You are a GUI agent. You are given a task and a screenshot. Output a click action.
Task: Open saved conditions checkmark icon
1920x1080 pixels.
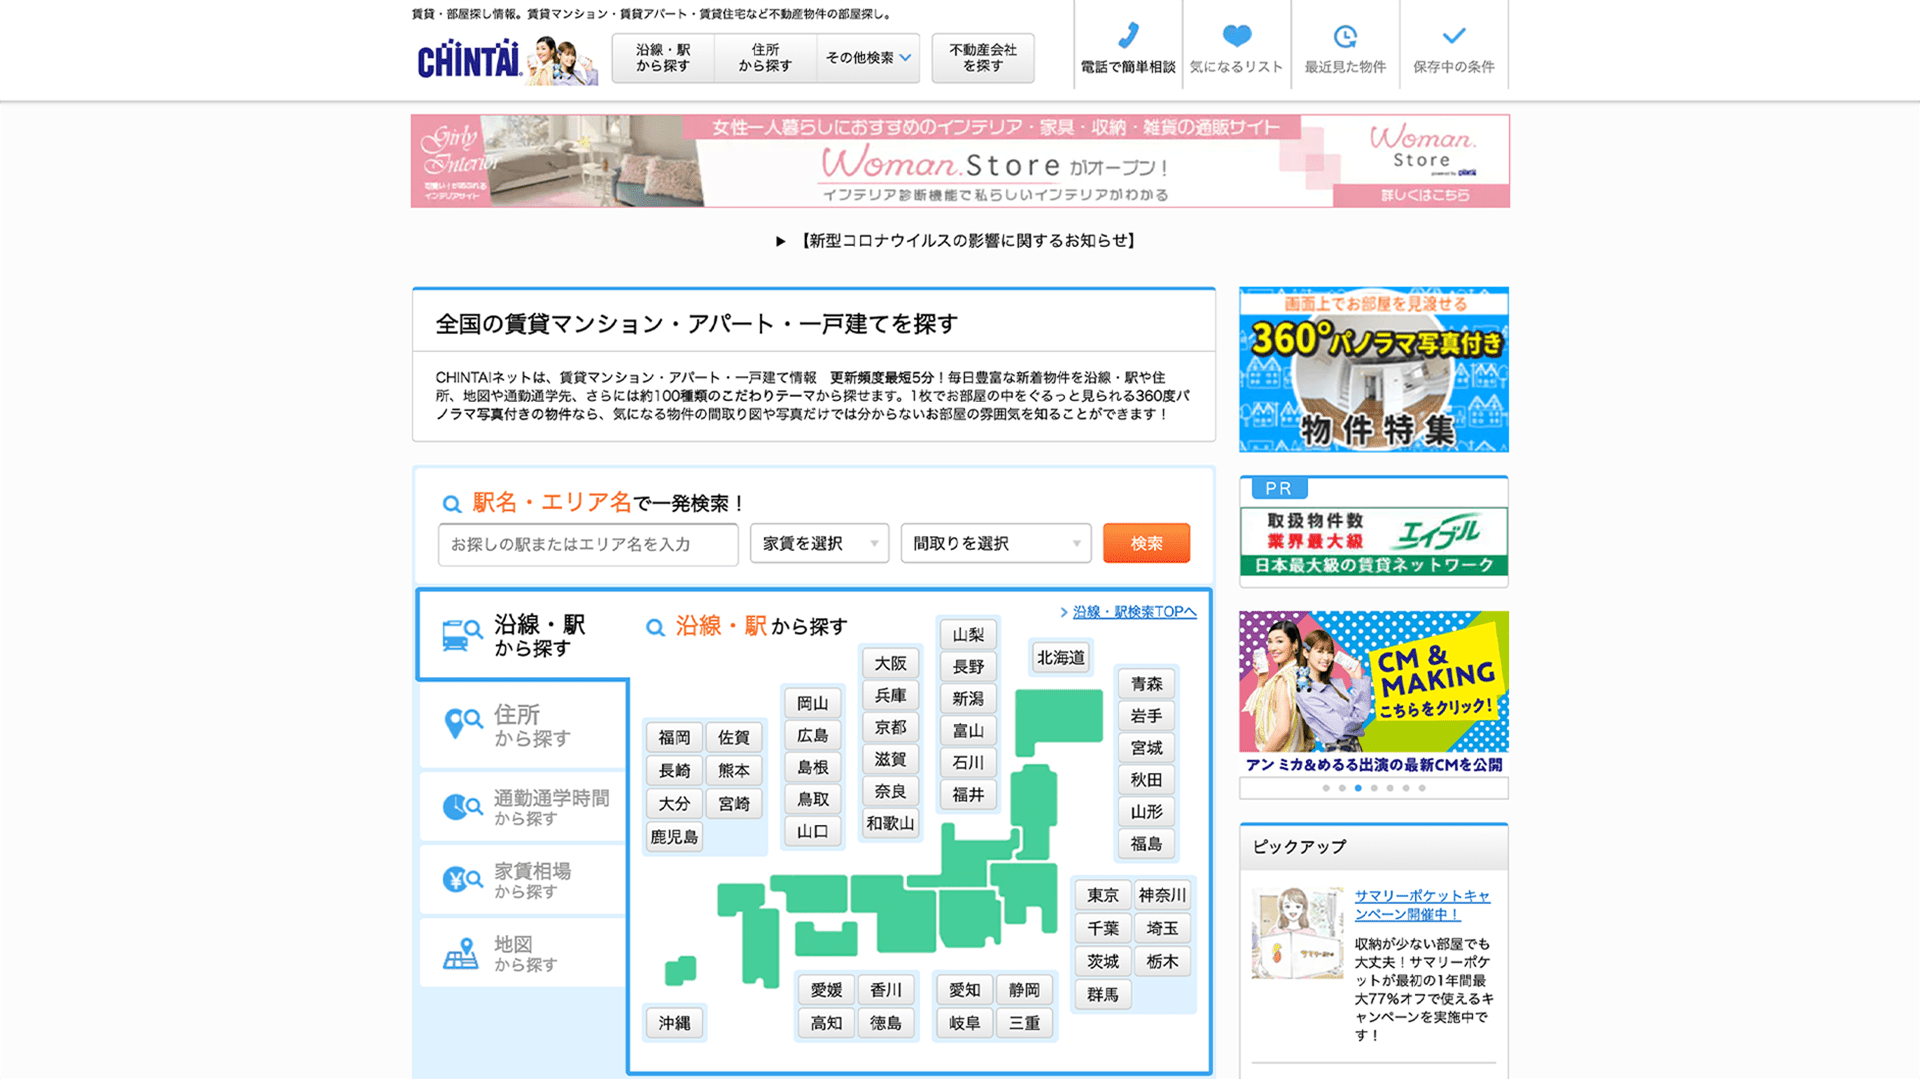(1453, 36)
